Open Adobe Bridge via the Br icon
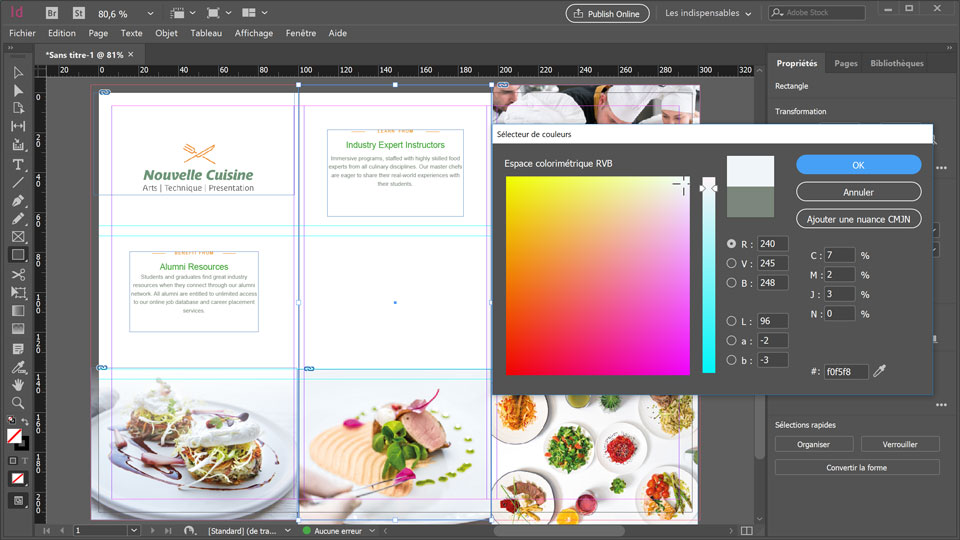Screen dimensions: 960x540 [x=53, y=14]
